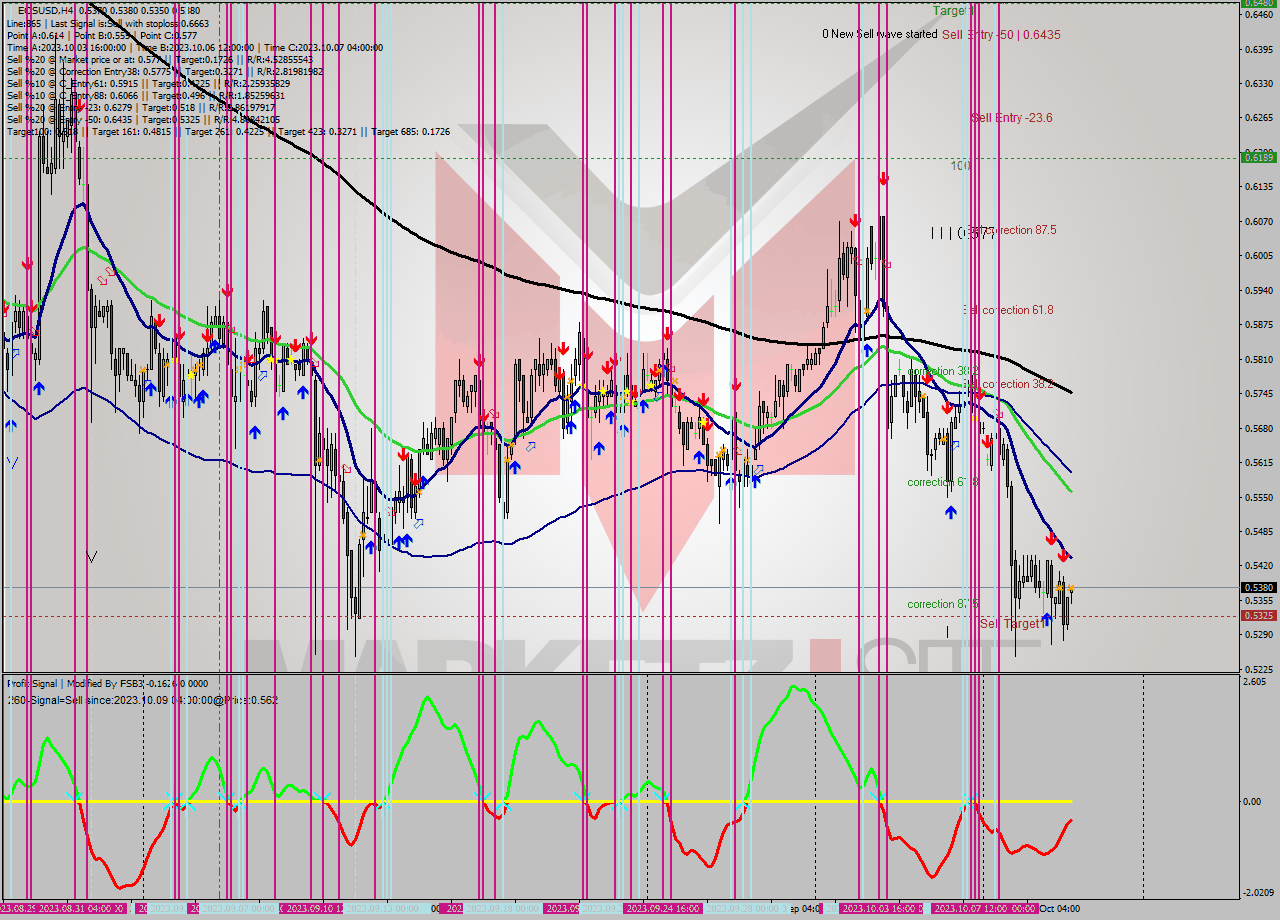1280x920 pixels.
Task: Click the 0.00 indicator scale value
Action: coord(1251,801)
